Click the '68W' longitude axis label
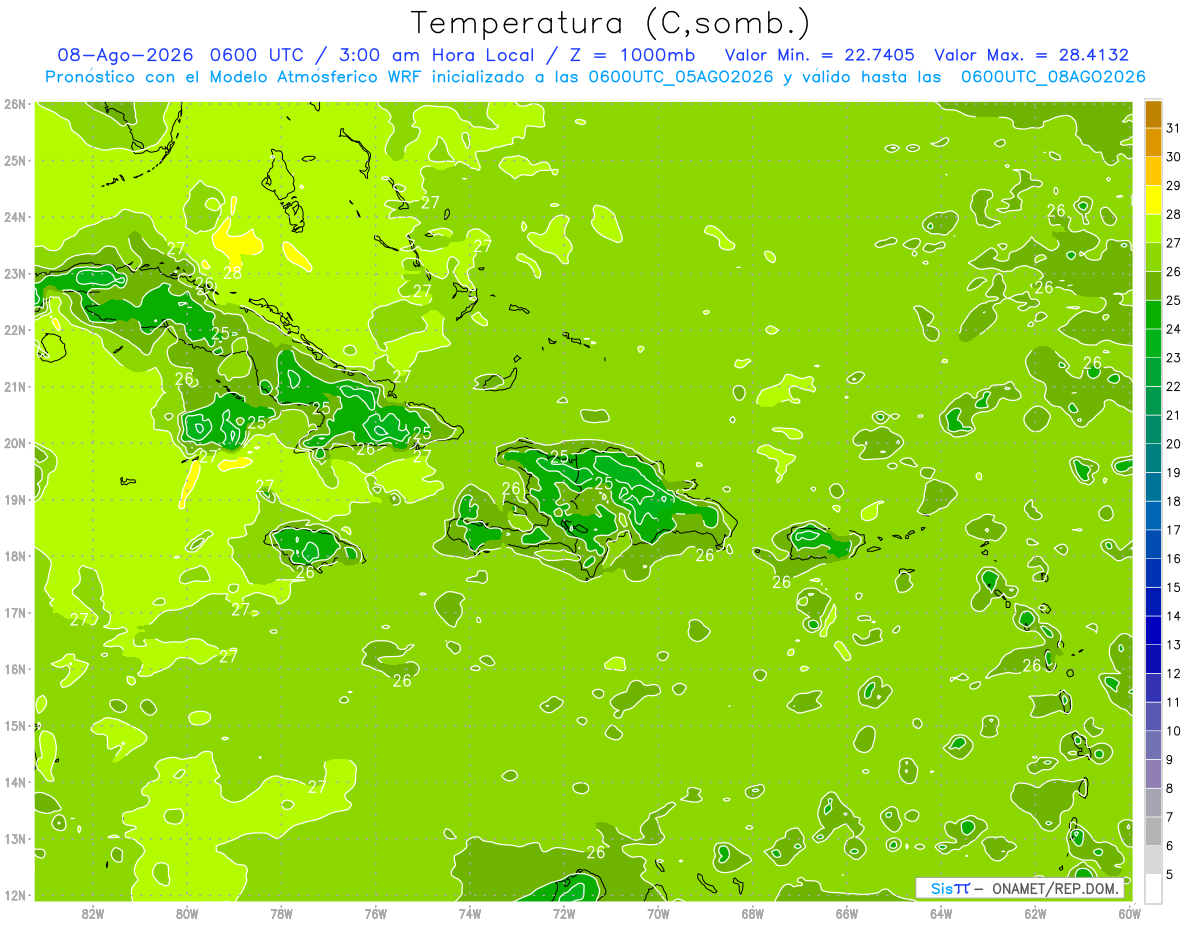This screenshot has height=927, width=1200. tap(752, 913)
